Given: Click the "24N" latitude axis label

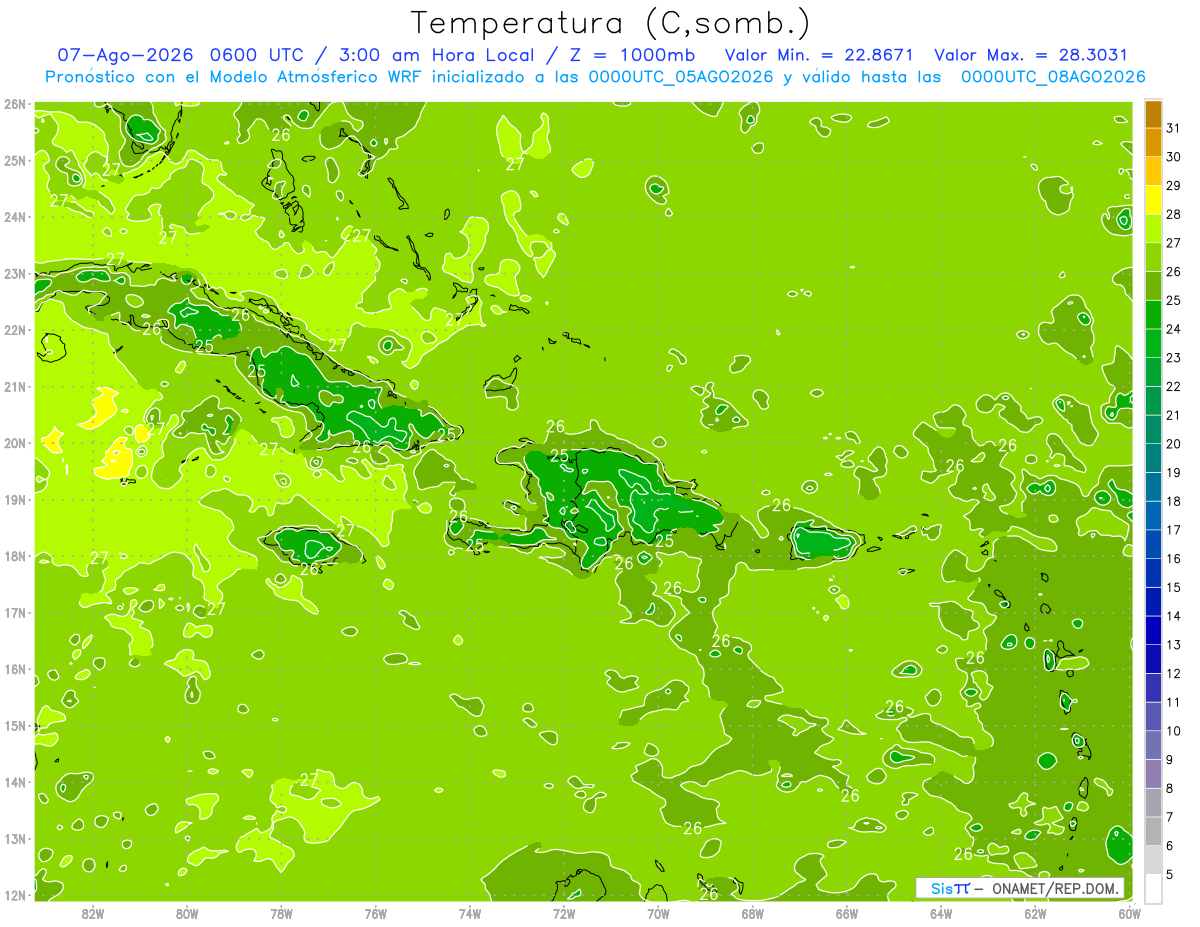Looking at the screenshot, I should coord(15,217).
